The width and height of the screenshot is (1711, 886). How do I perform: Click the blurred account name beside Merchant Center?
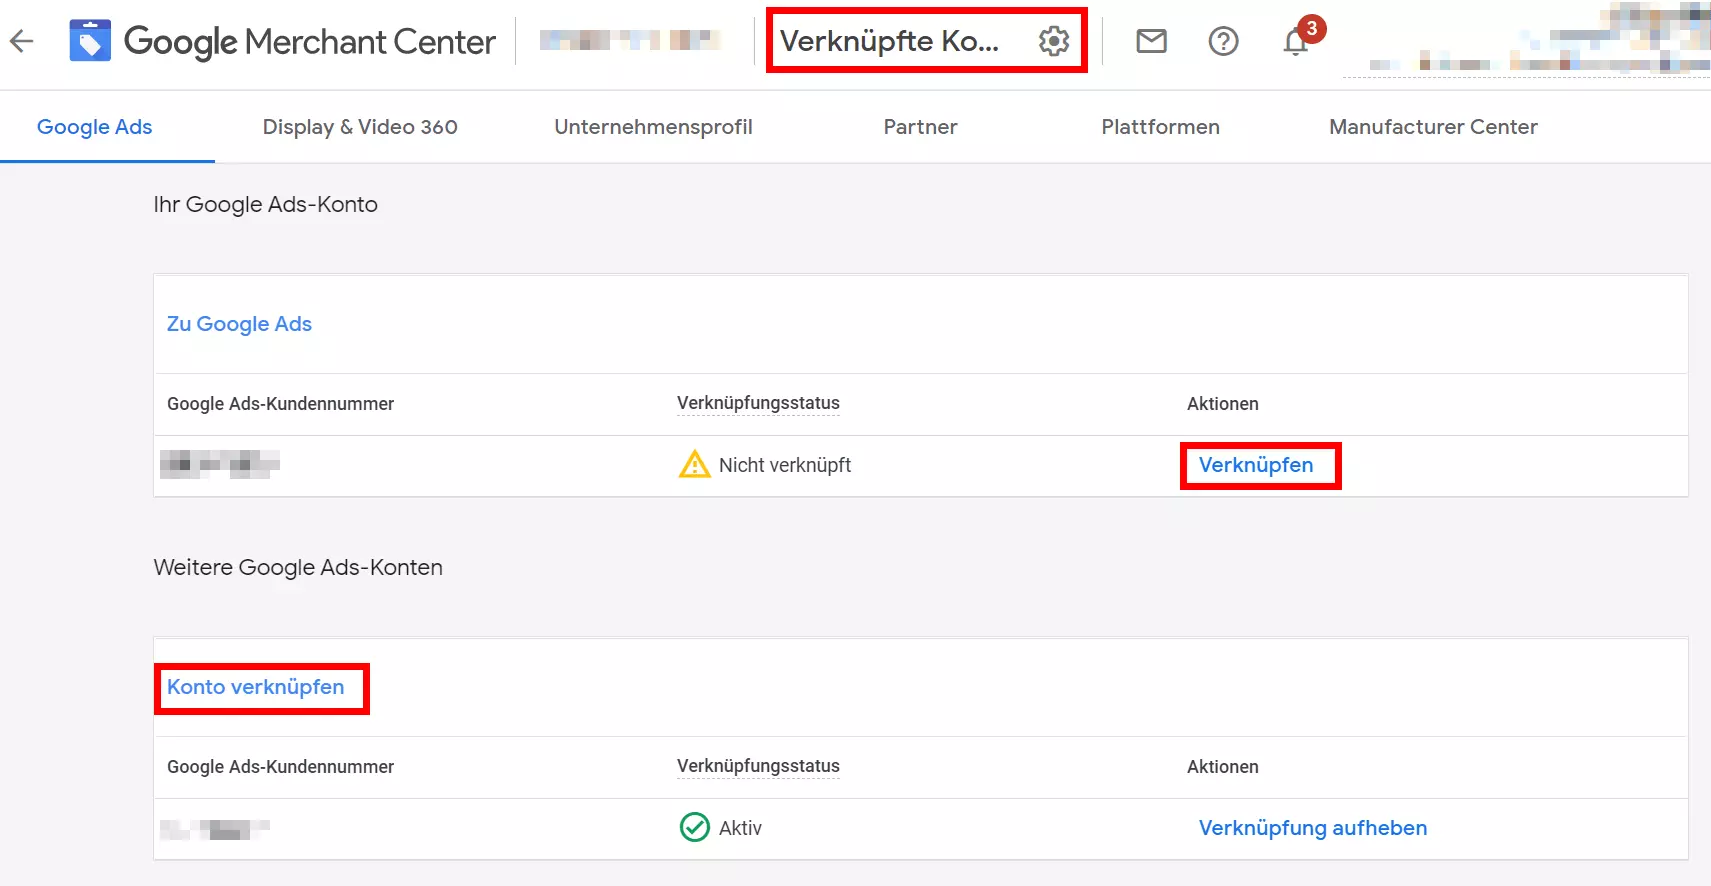pyautogui.click(x=630, y=41)
